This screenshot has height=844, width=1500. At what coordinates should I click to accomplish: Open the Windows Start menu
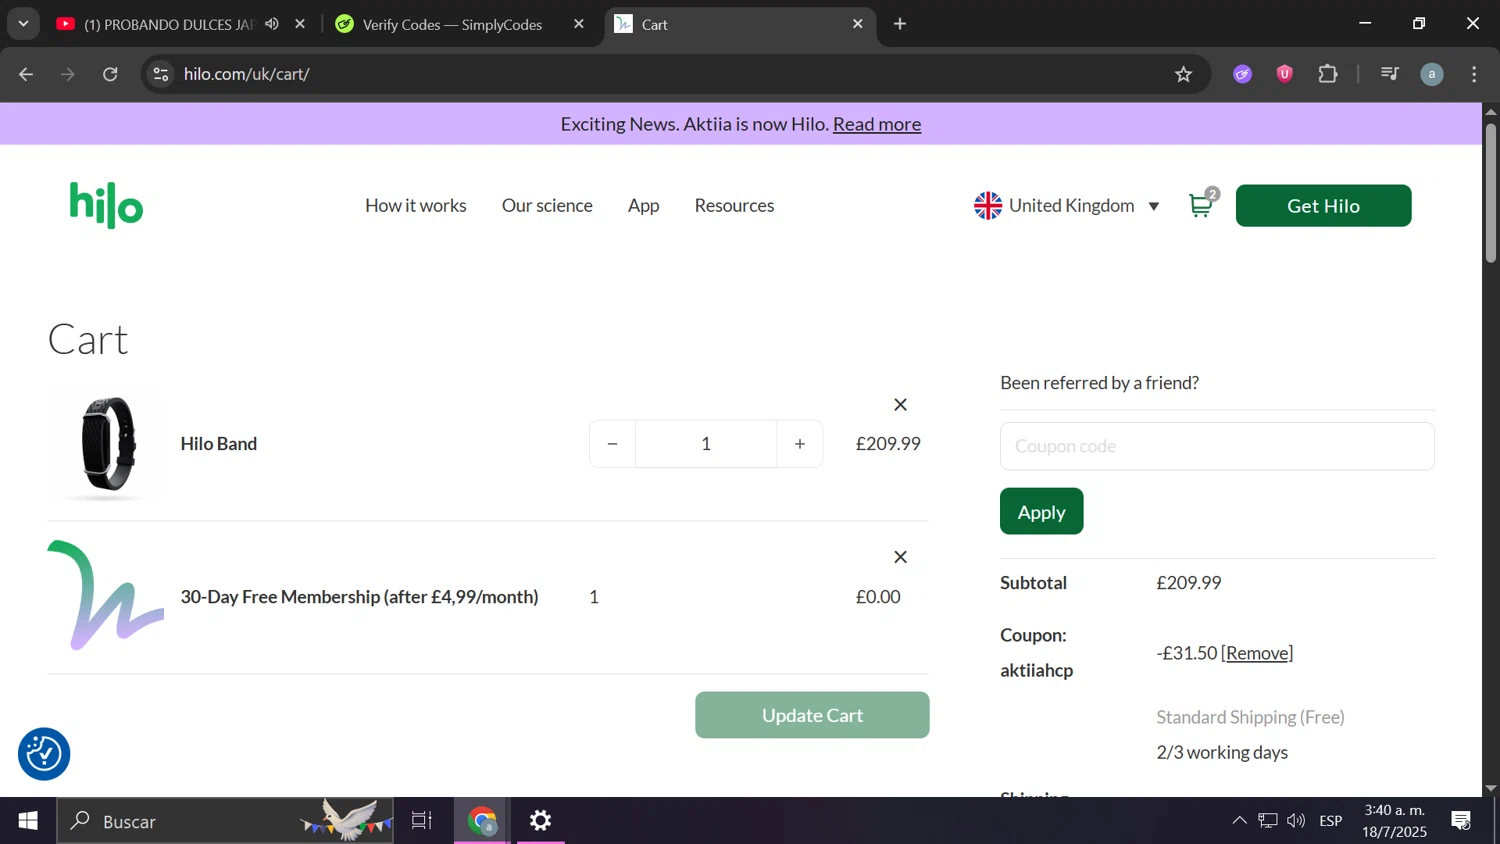tap(28, 821)
